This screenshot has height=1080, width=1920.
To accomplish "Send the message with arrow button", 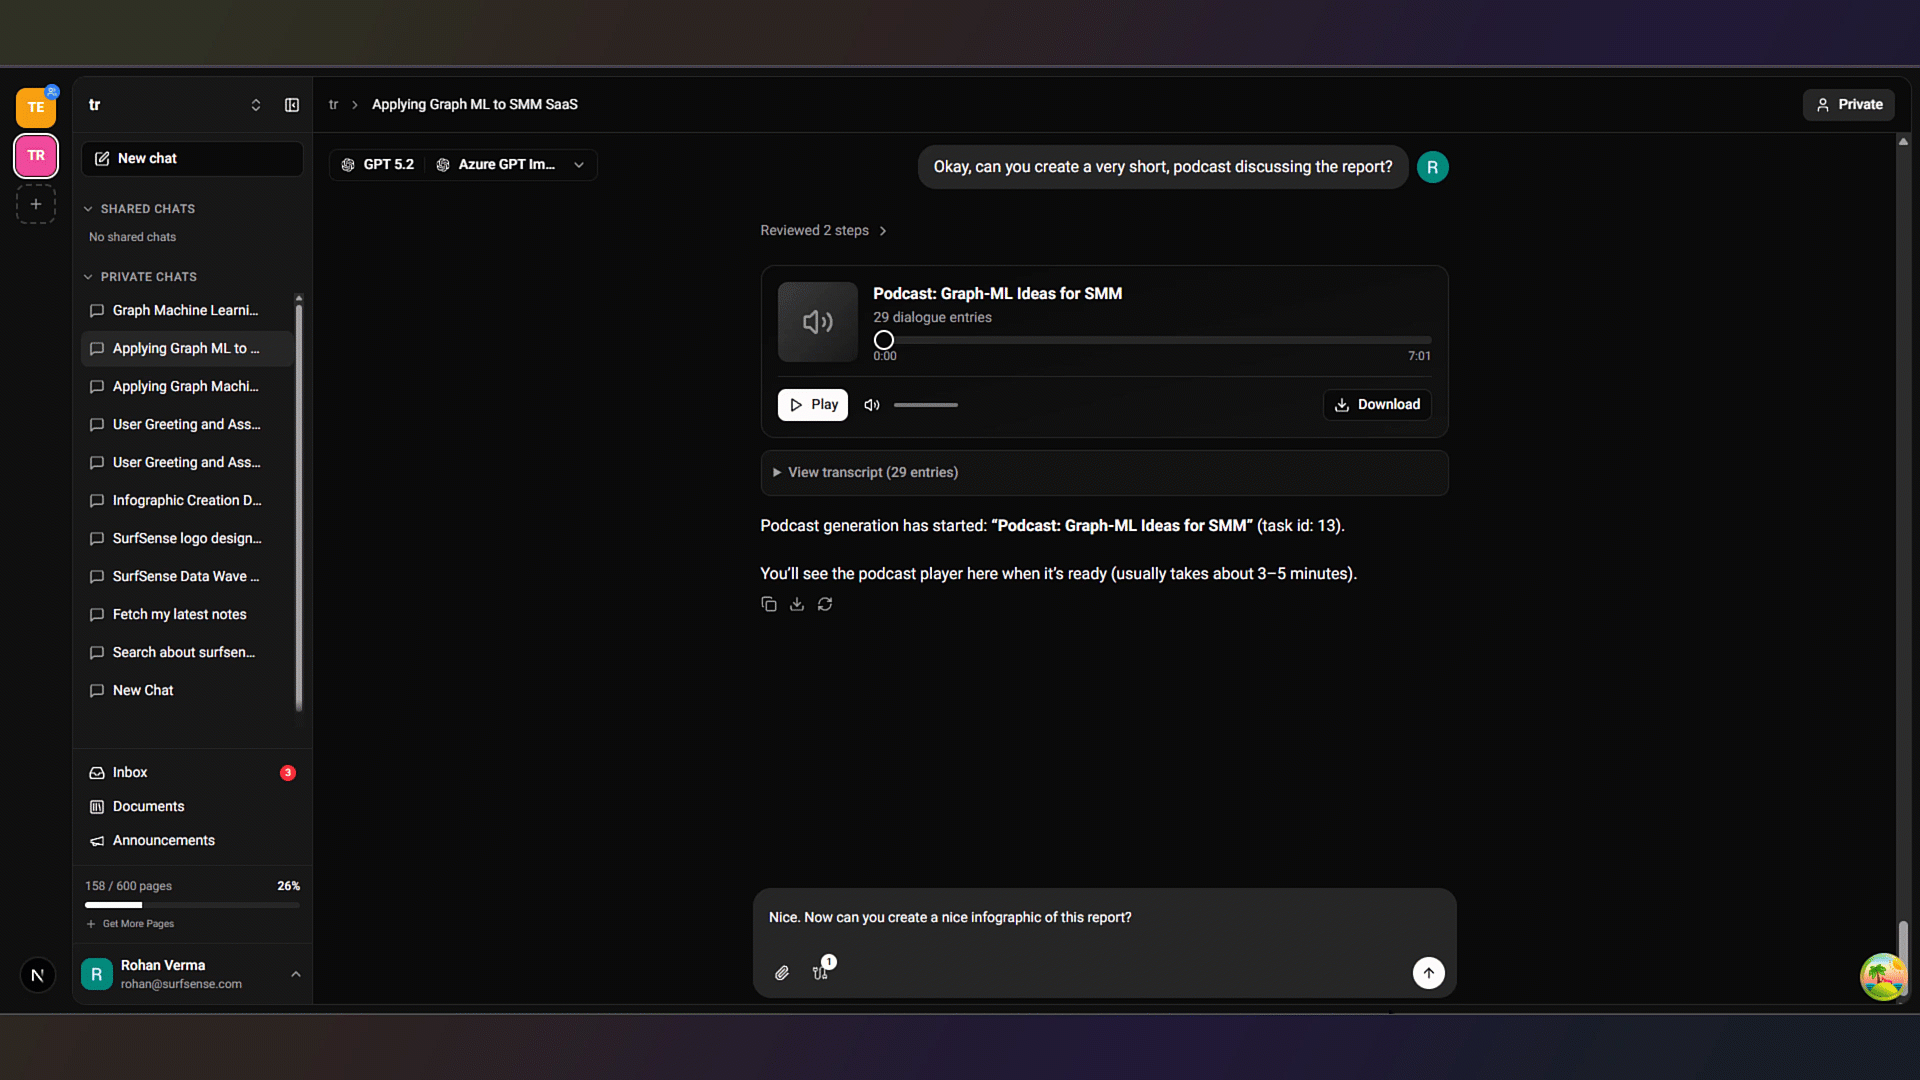I will (1428, 973).
